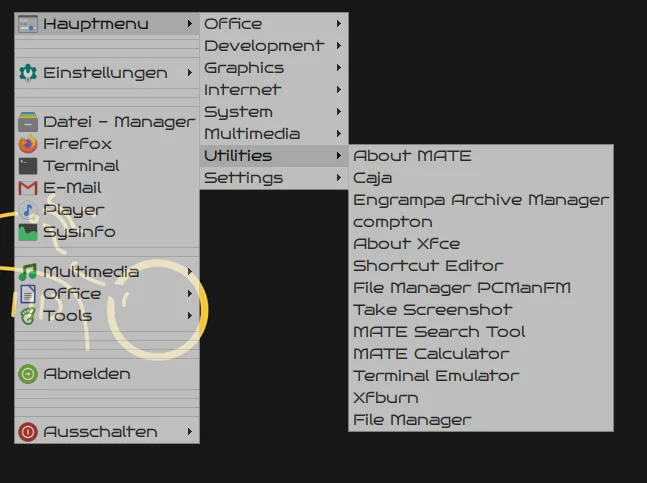Launch File Manager PCManFM

pos(481,288)
